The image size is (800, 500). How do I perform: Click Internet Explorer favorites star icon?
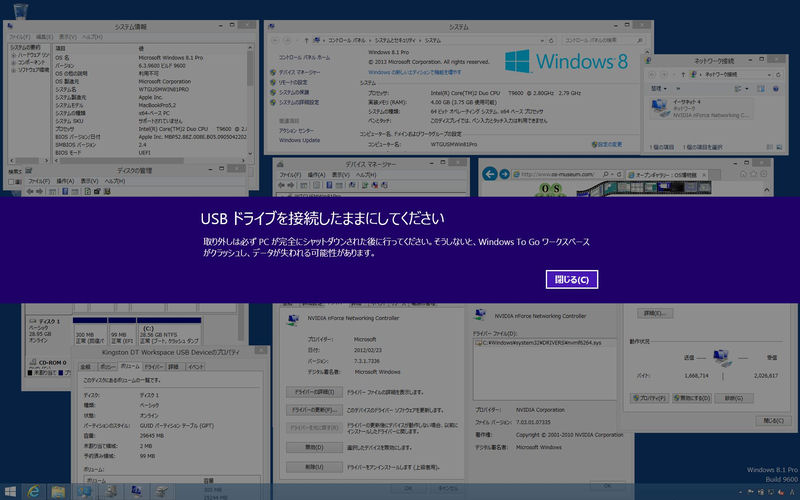[754, 174]
